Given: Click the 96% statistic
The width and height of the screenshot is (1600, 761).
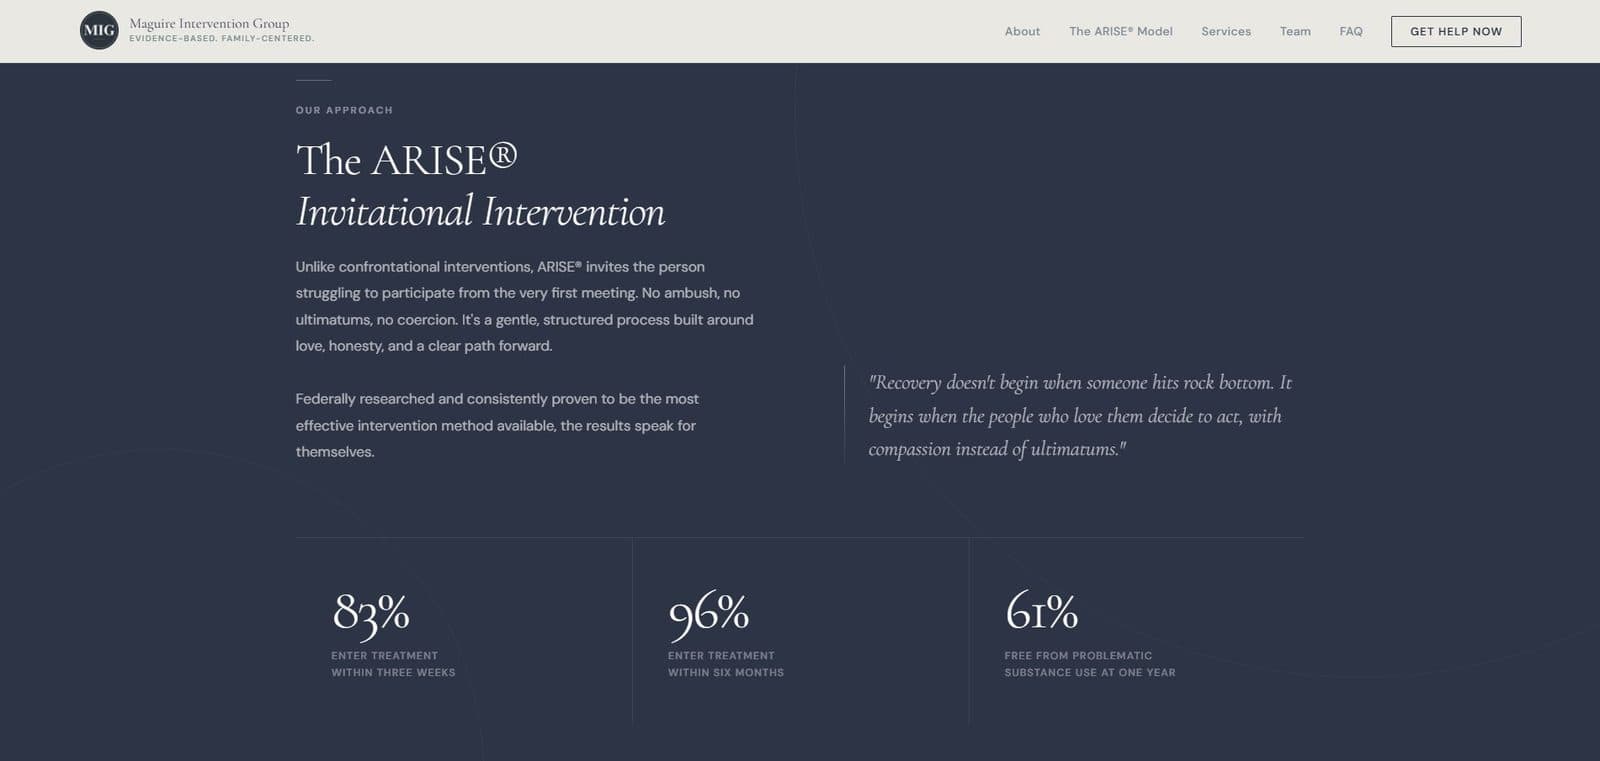Looking at the screenshot, I should (709, 612).
